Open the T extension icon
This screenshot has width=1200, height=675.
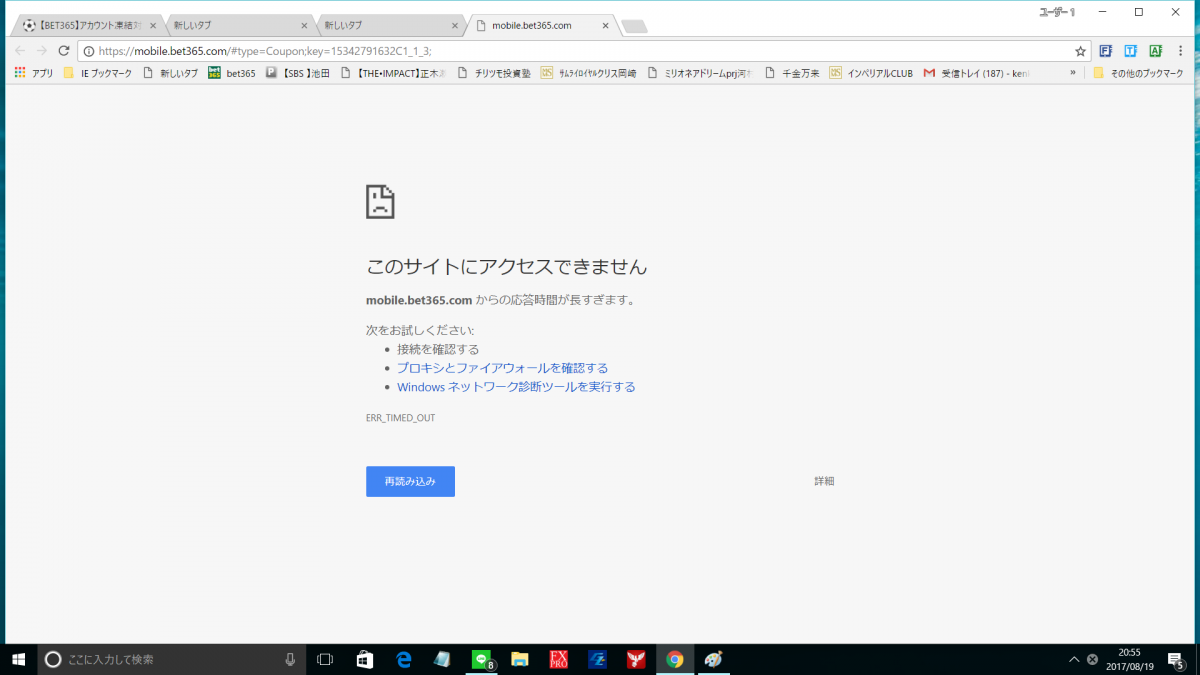[1130, 51]
